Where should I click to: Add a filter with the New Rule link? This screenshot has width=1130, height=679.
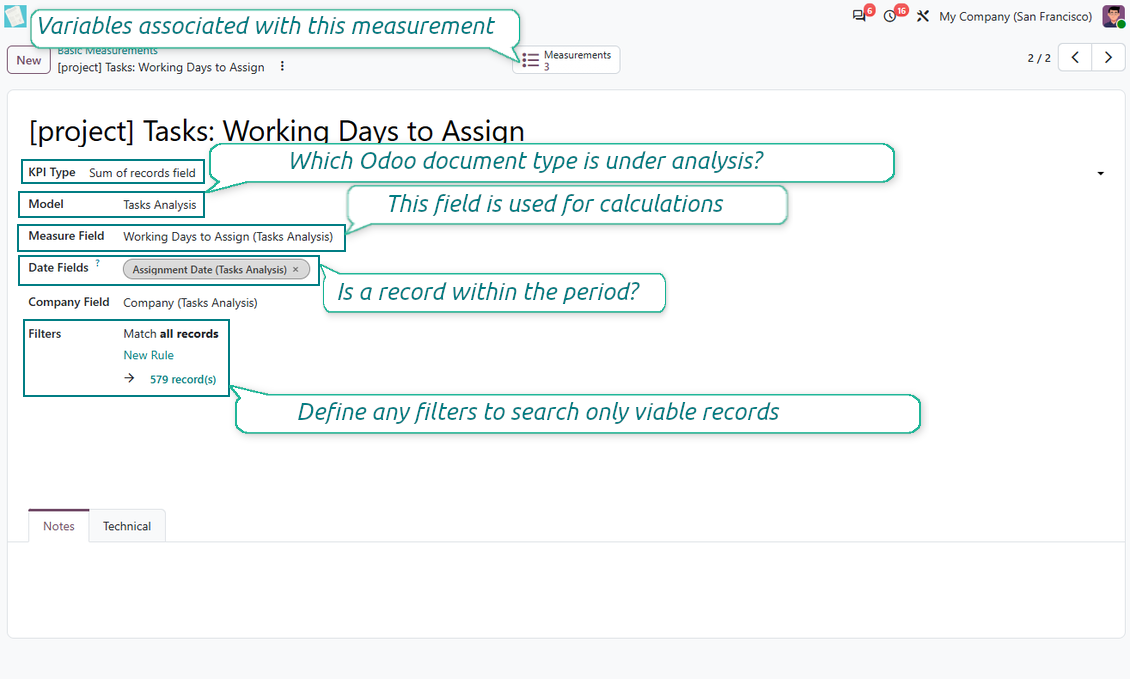tap(148, 355)
